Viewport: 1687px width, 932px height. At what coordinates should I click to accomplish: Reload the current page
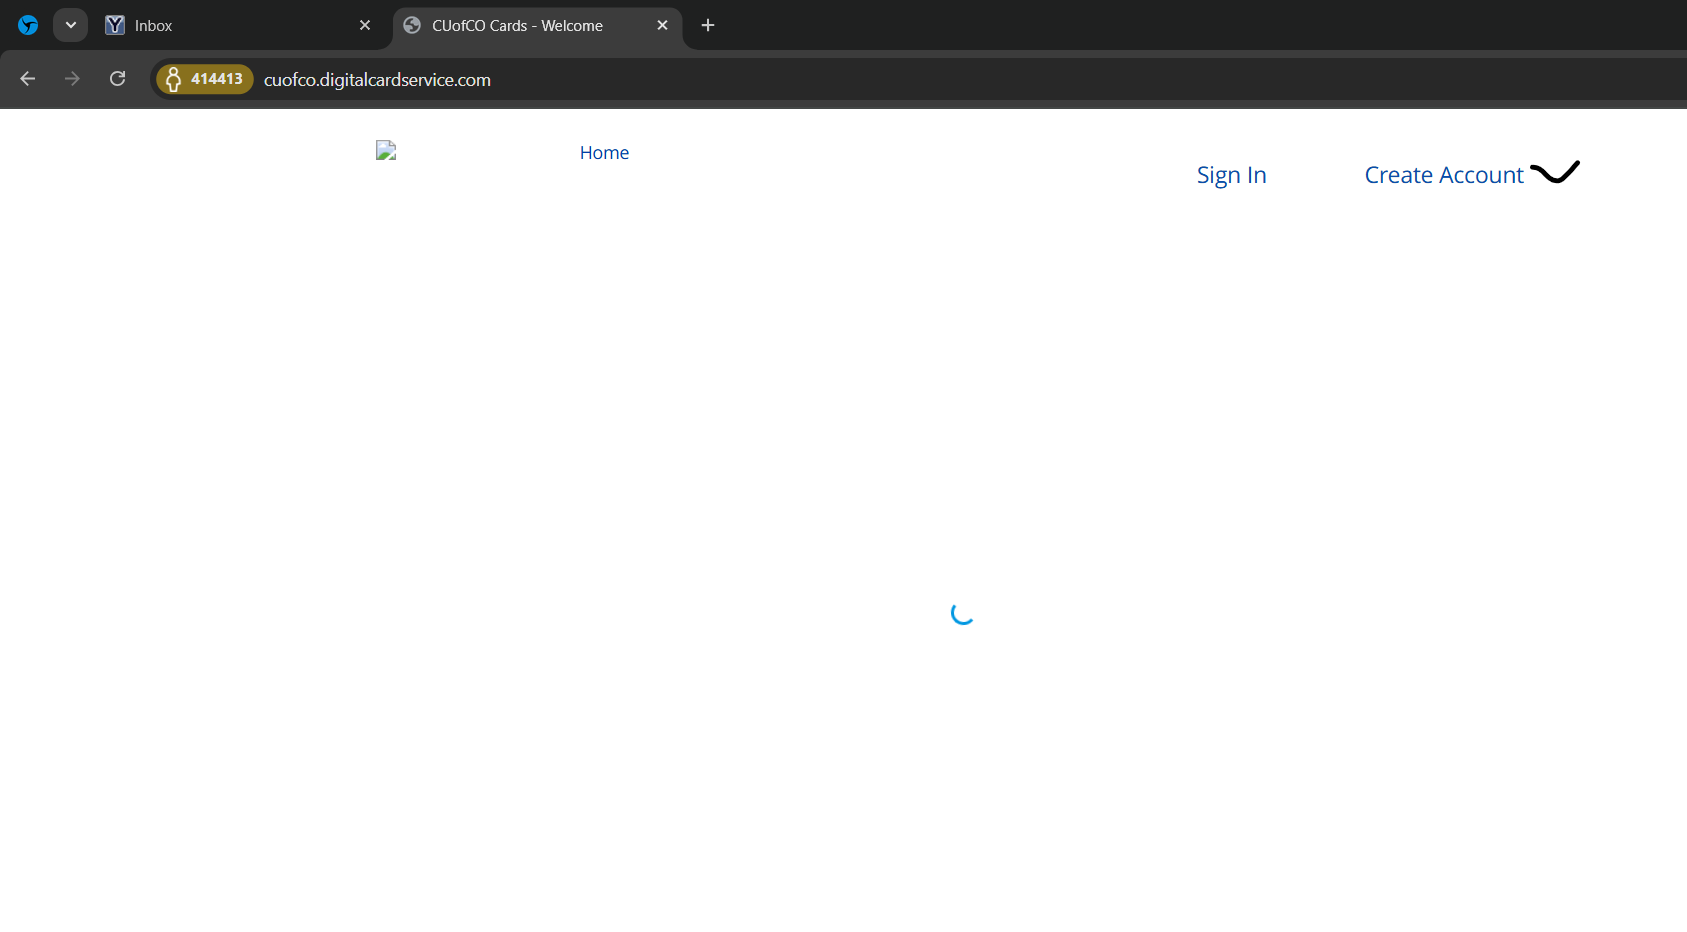117,79
